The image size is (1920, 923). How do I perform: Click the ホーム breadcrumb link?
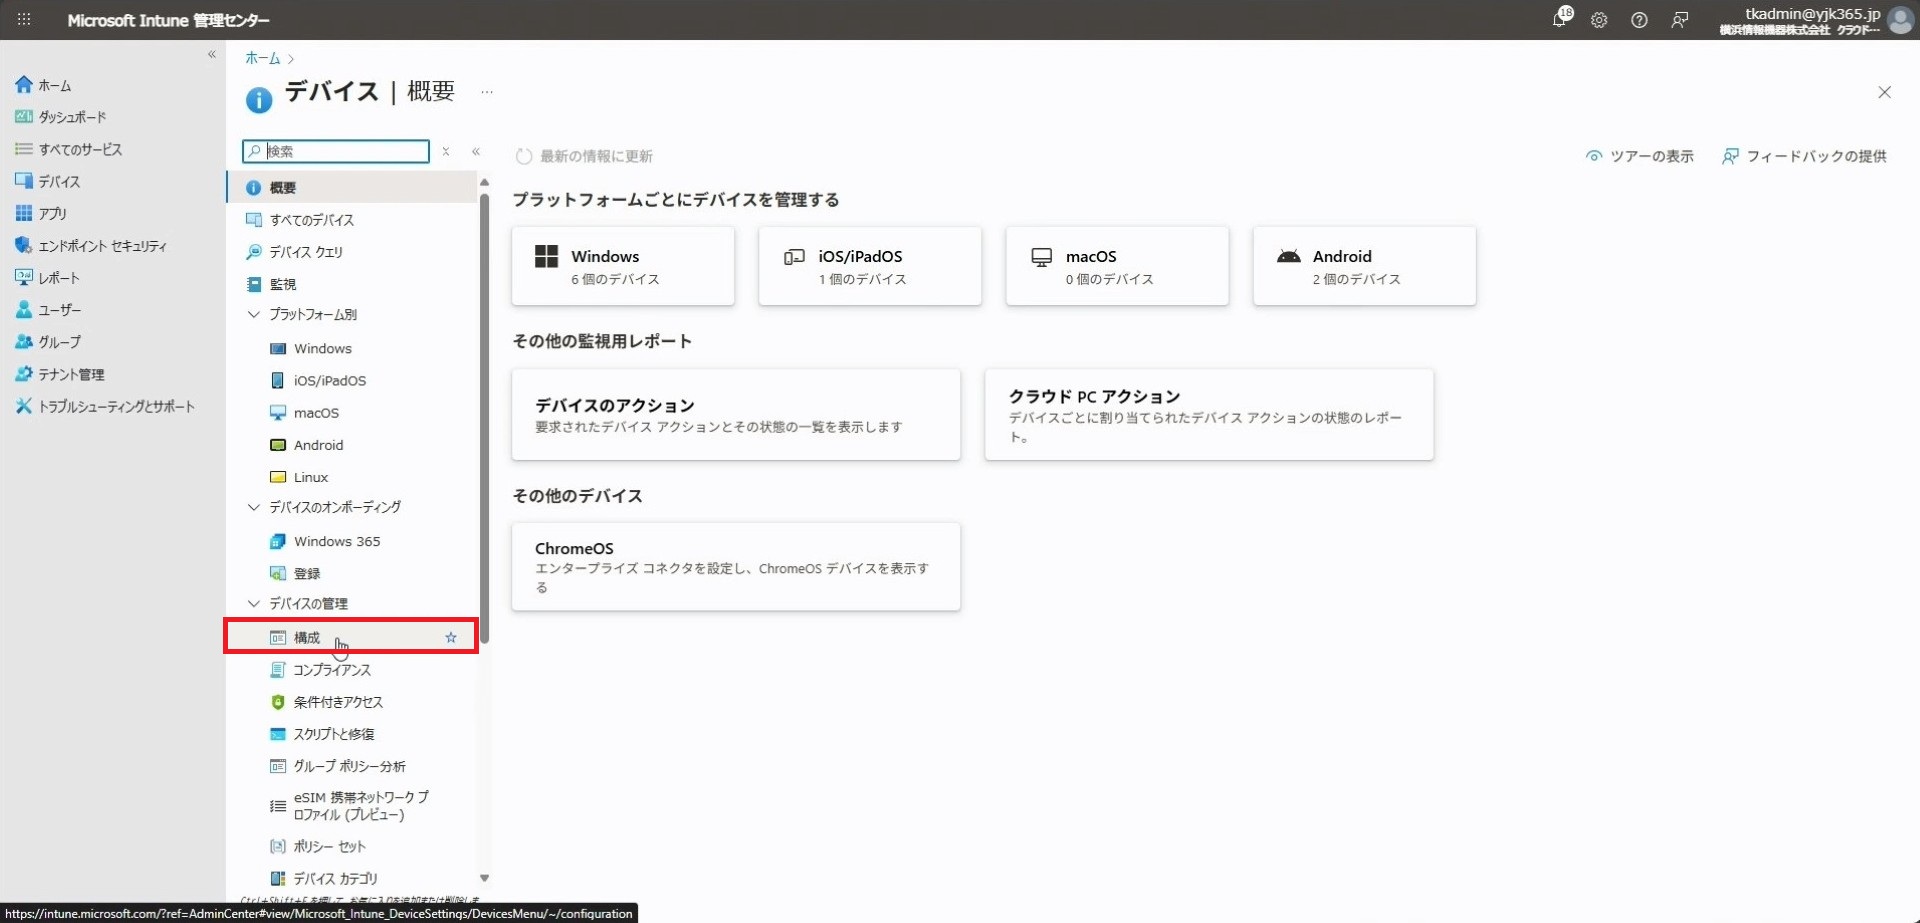pos(263,59)
